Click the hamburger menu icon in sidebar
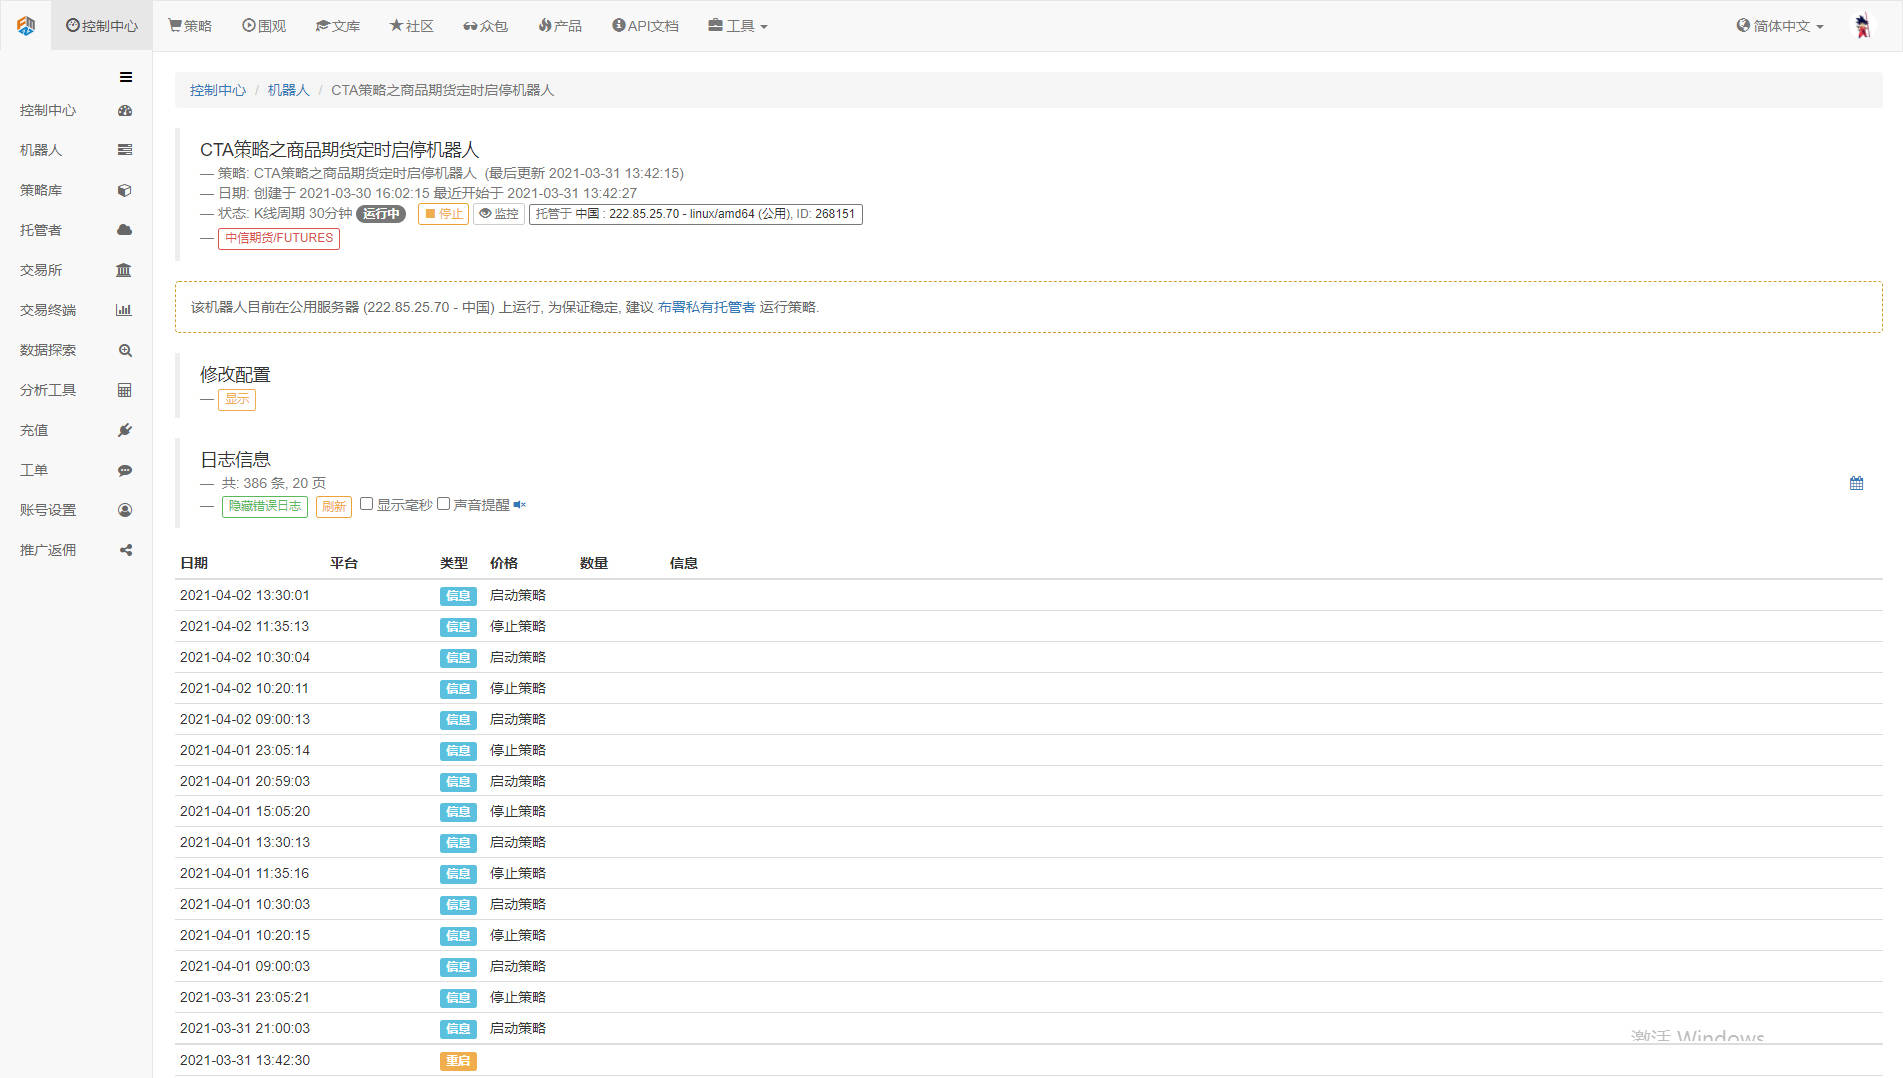 coord(126,77)
